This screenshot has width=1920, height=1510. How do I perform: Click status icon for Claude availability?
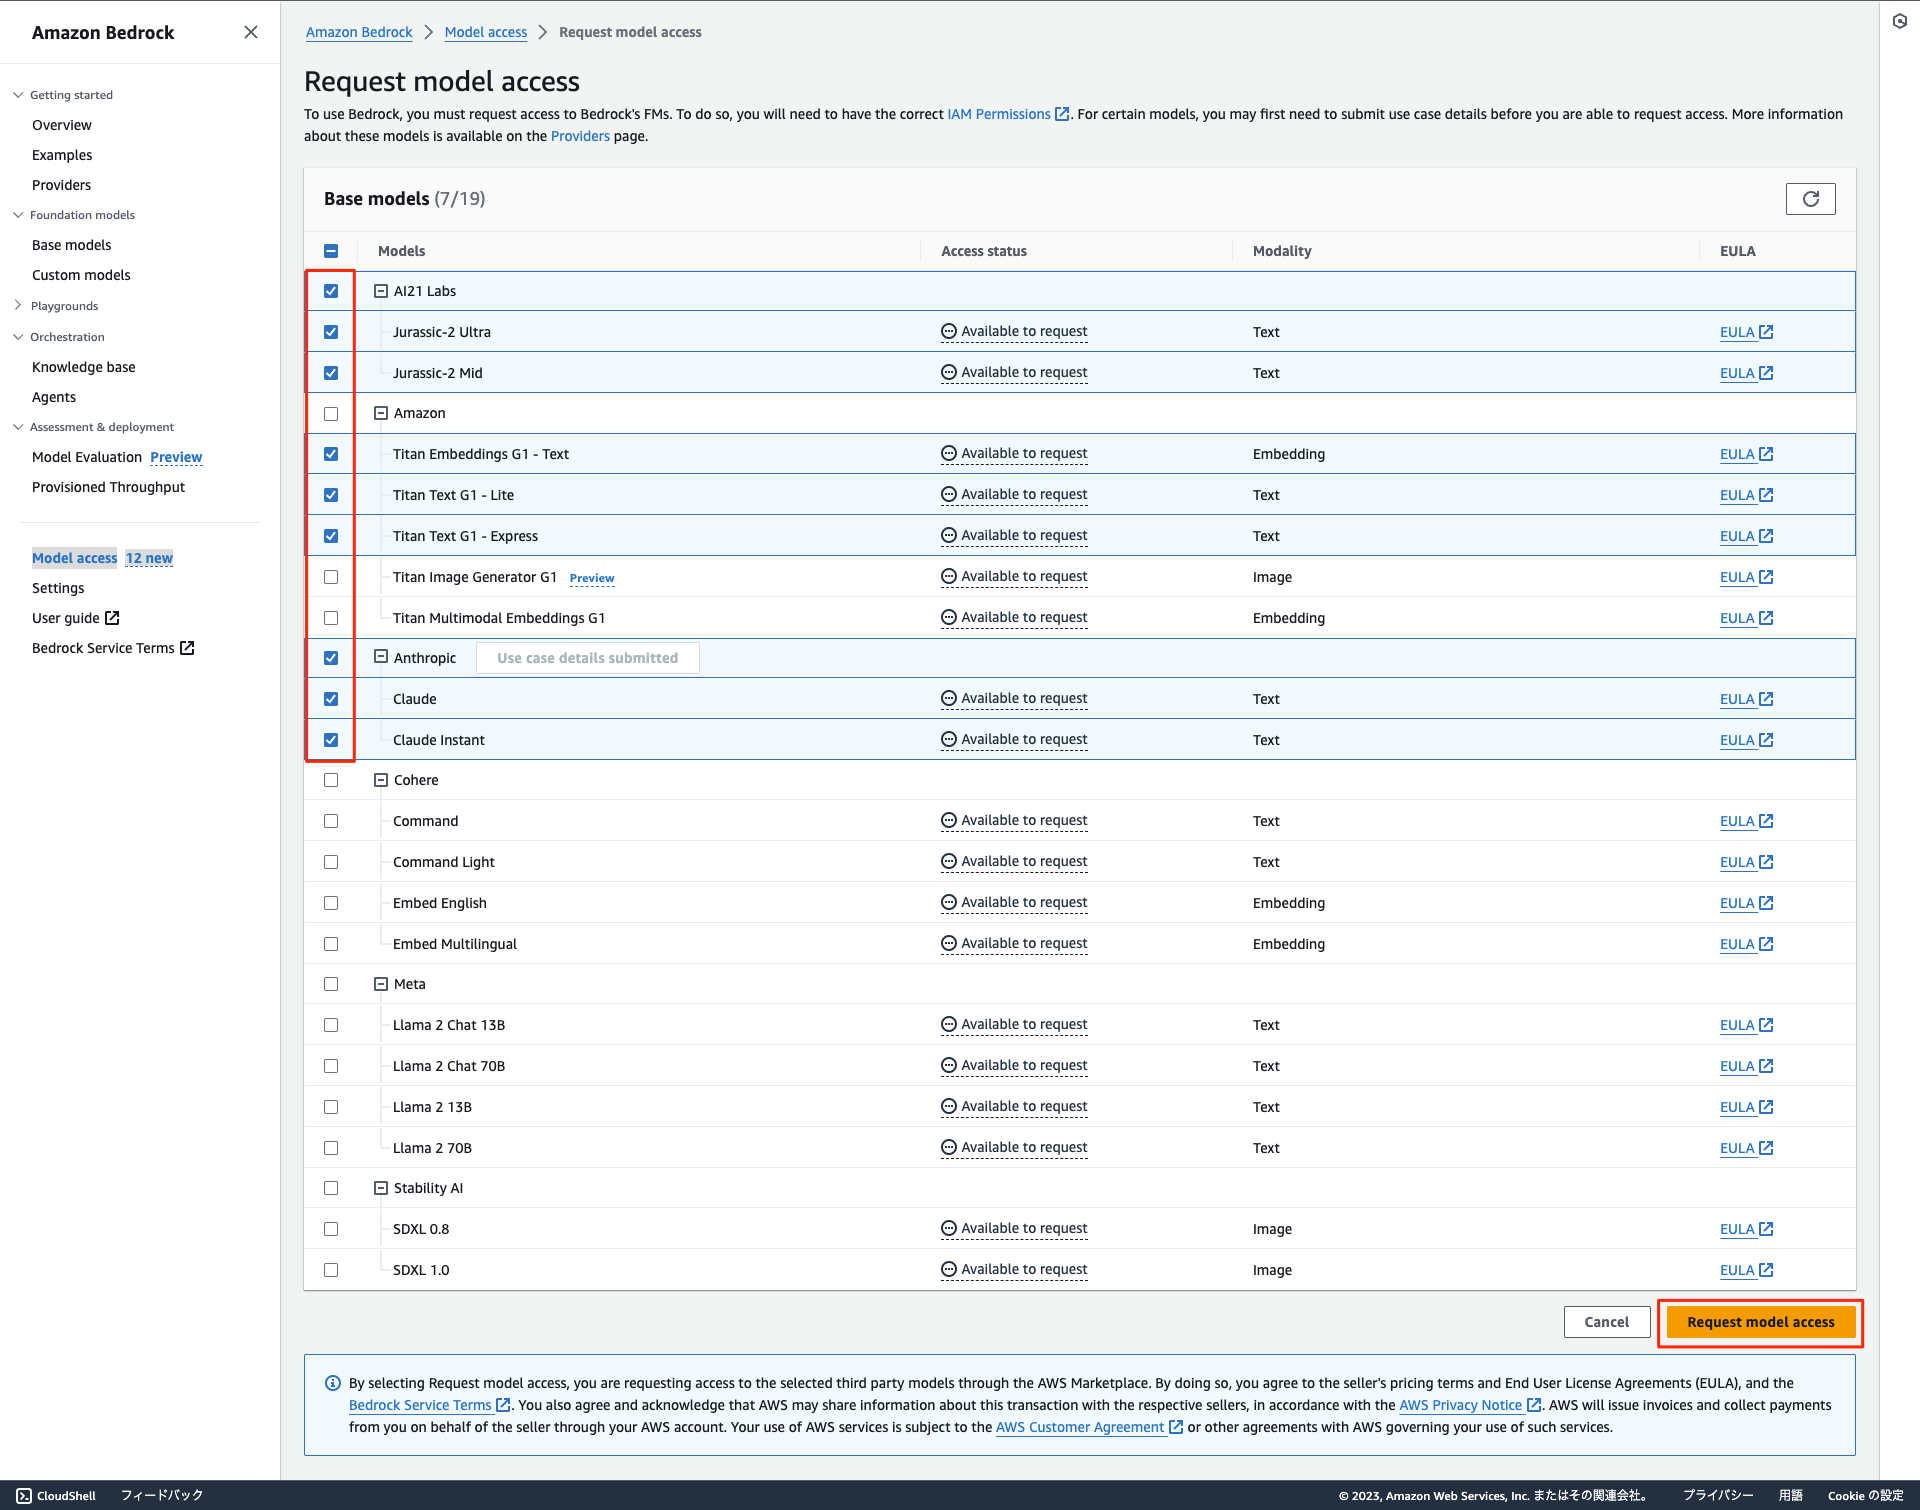coord(949,698)
